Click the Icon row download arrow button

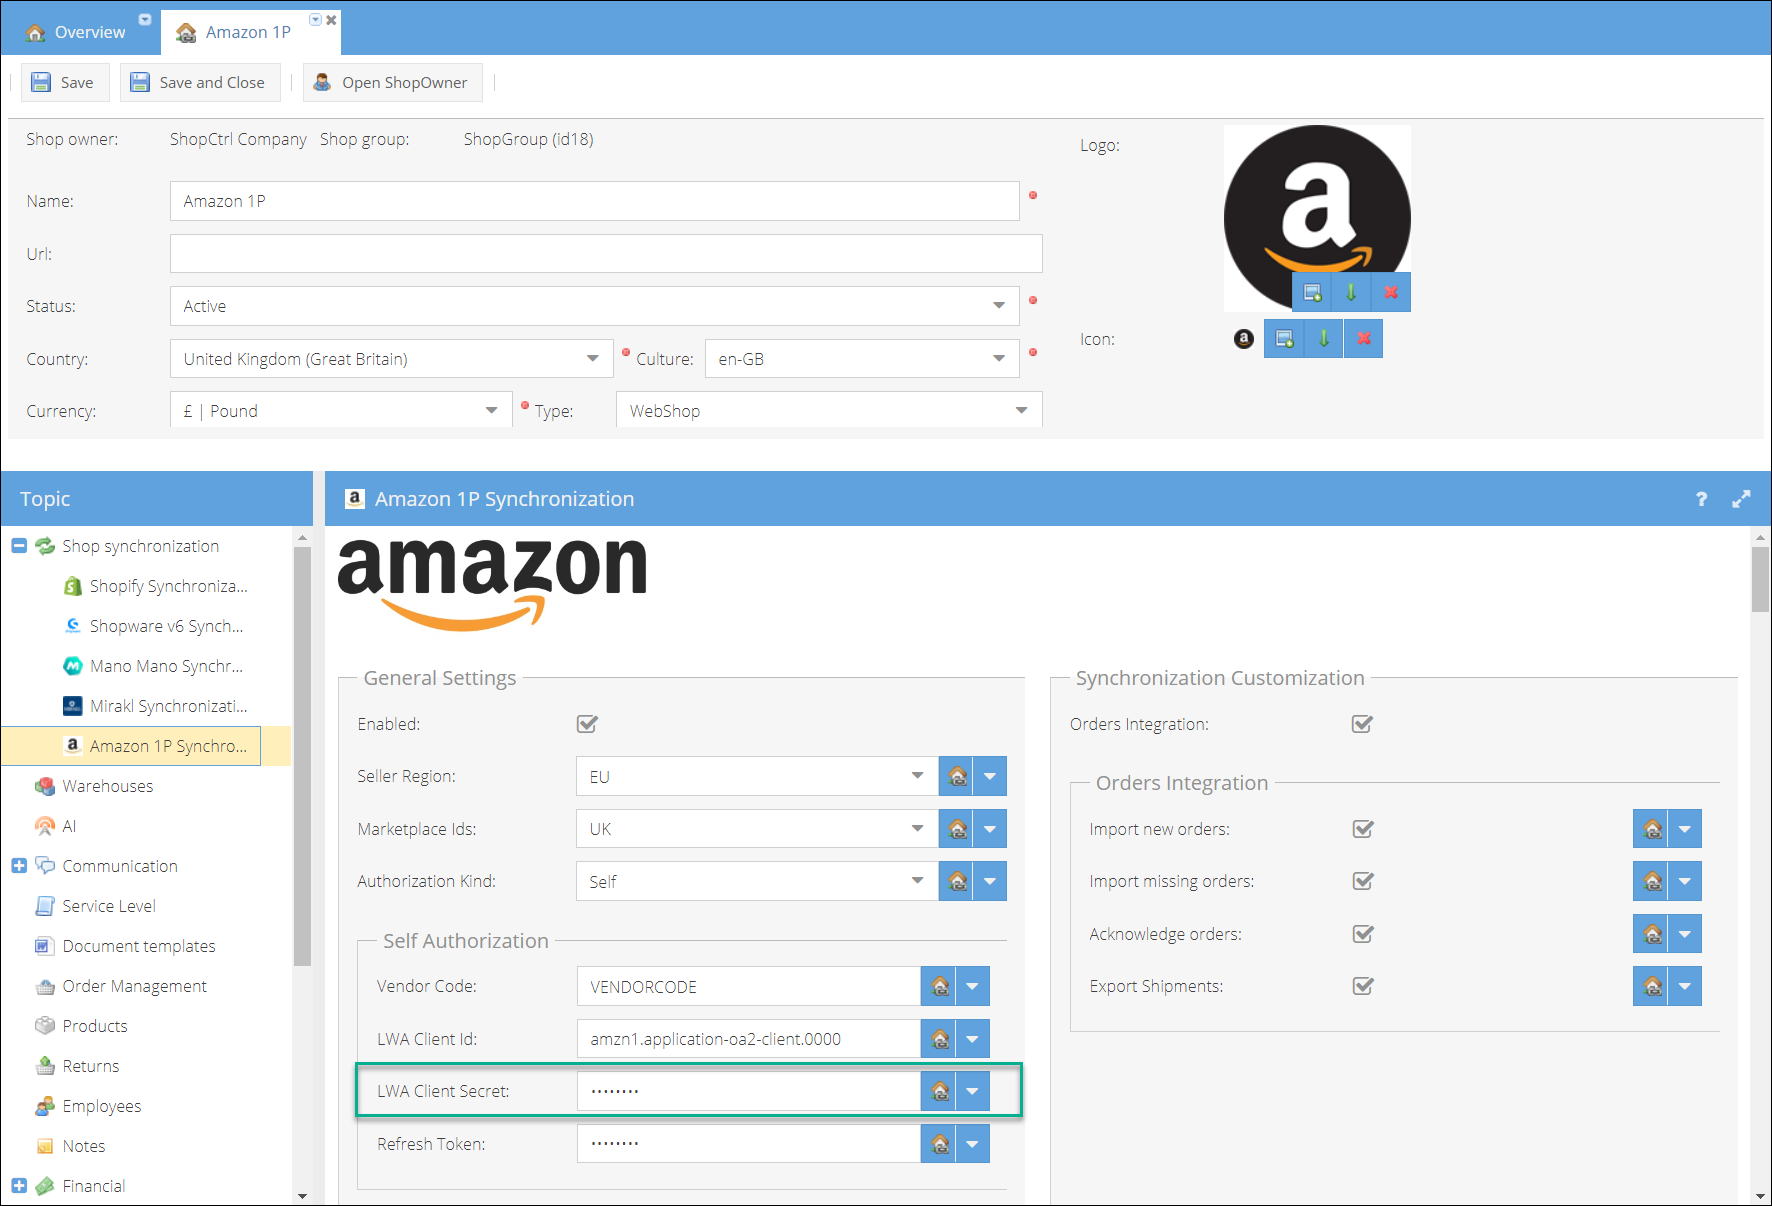pyautogui.click(x=1323, y=338)
